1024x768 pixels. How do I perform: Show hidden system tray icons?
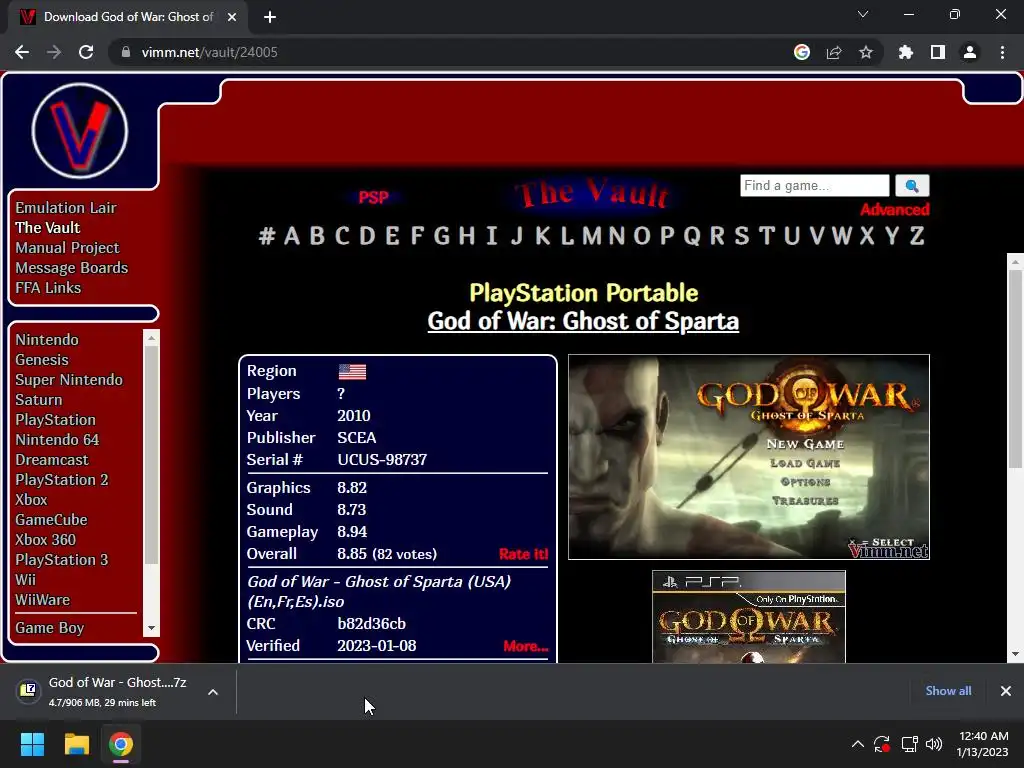(857, 744)
